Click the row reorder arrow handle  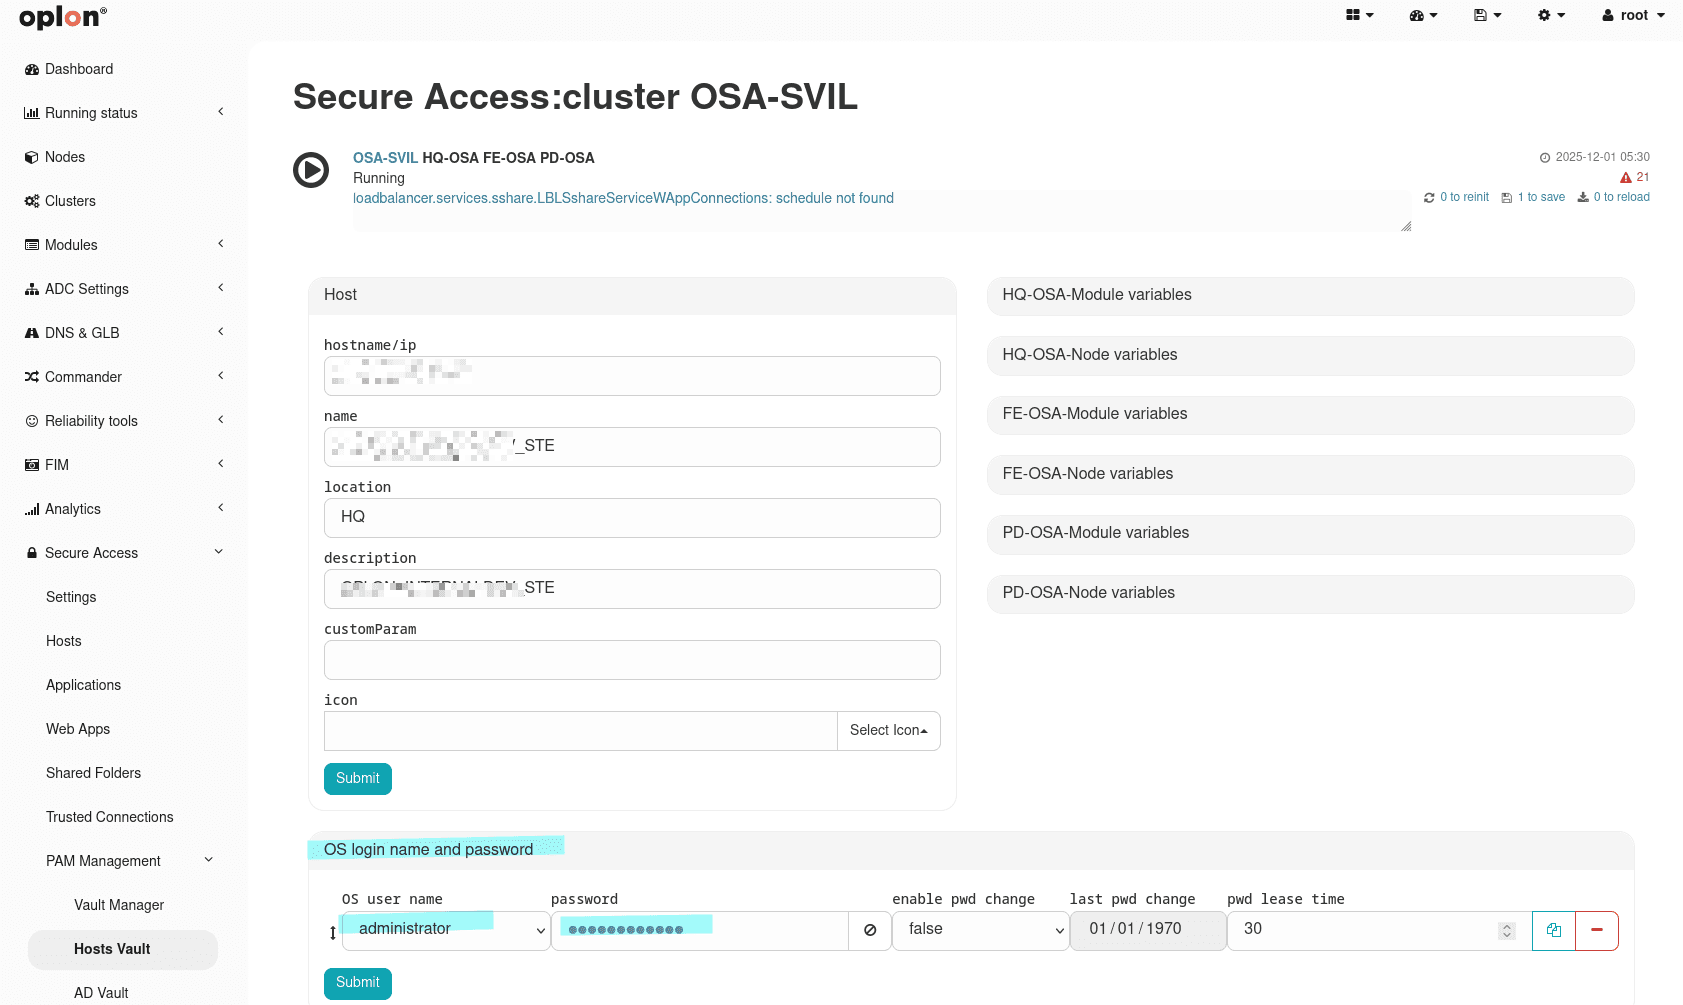pos(333,932)
